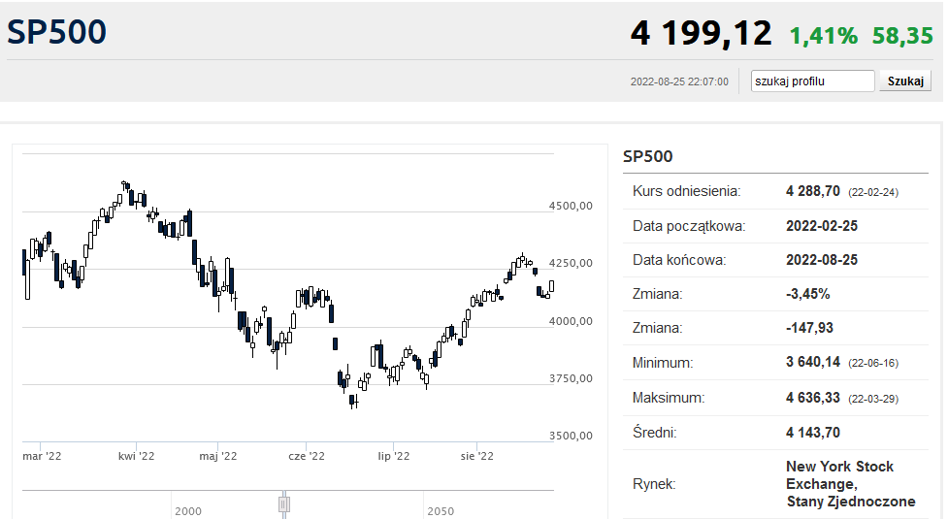The height and width of the screenshot is (519, 948).
Task: Click the minimum value 3 640,14
Action: pyautogui.click(x=813, y=362)
